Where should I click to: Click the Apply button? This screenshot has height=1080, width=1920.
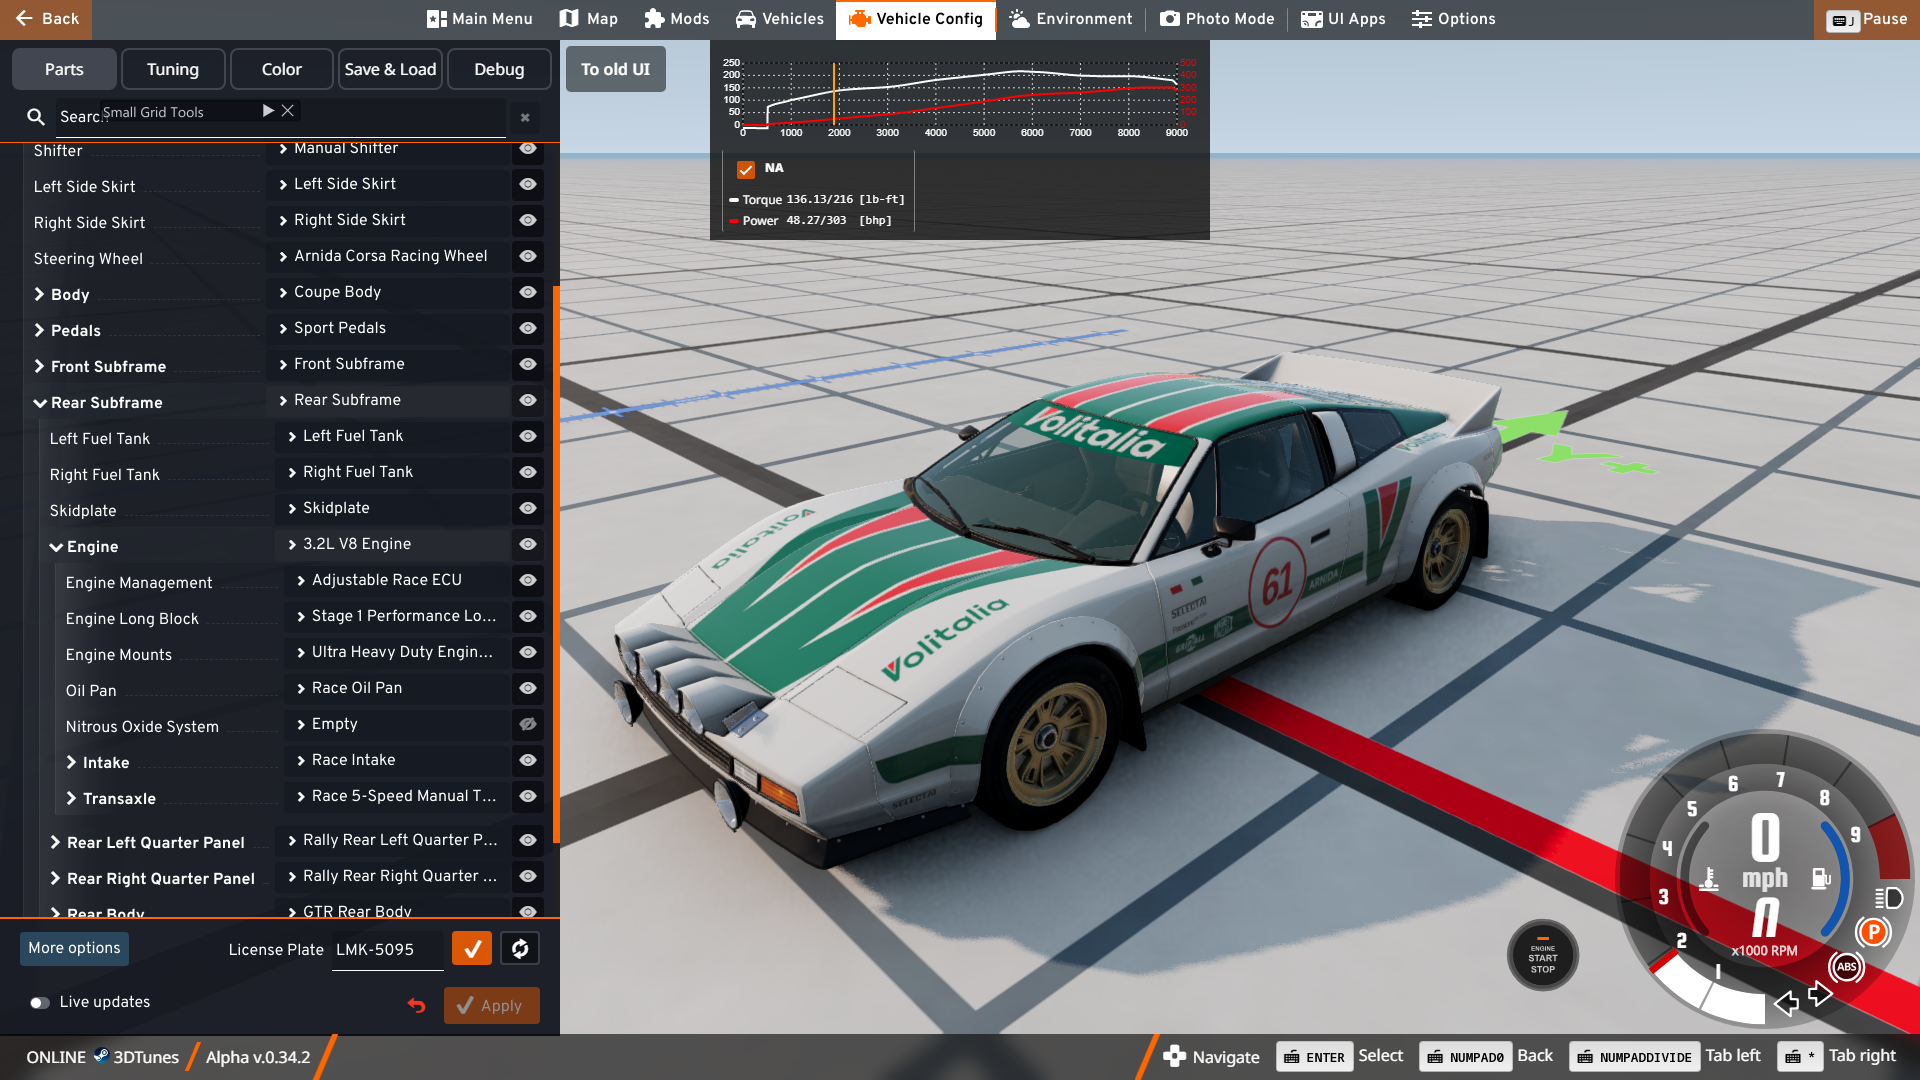point(491,1005)
